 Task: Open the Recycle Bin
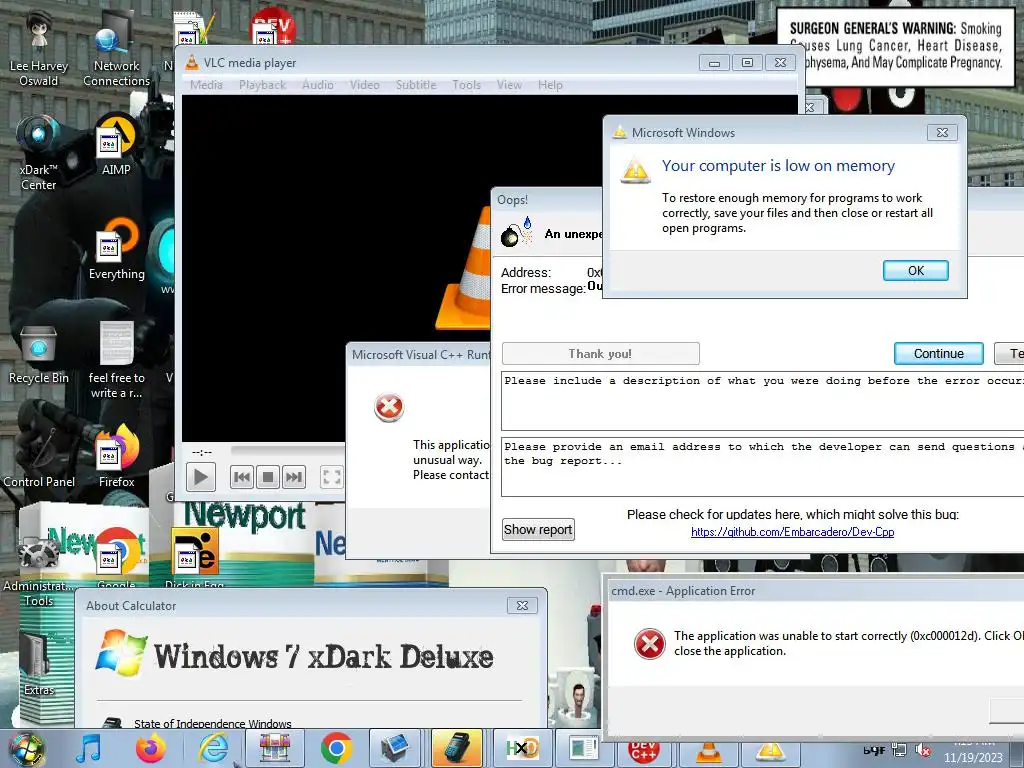coord(39,355)
